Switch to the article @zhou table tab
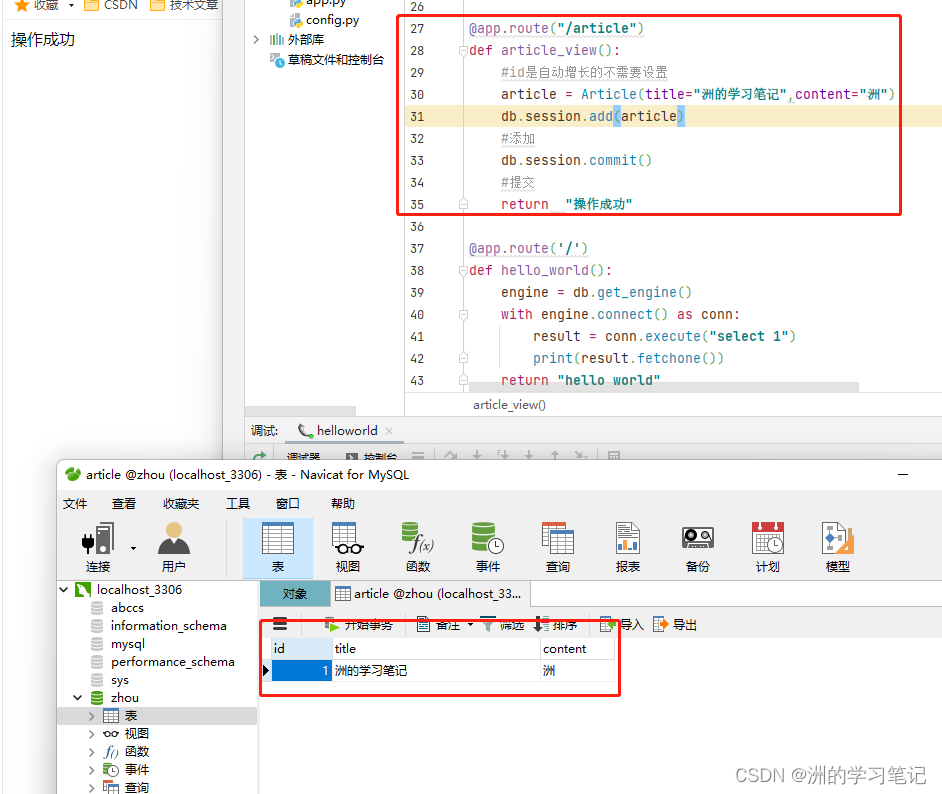 coord(429,594)
